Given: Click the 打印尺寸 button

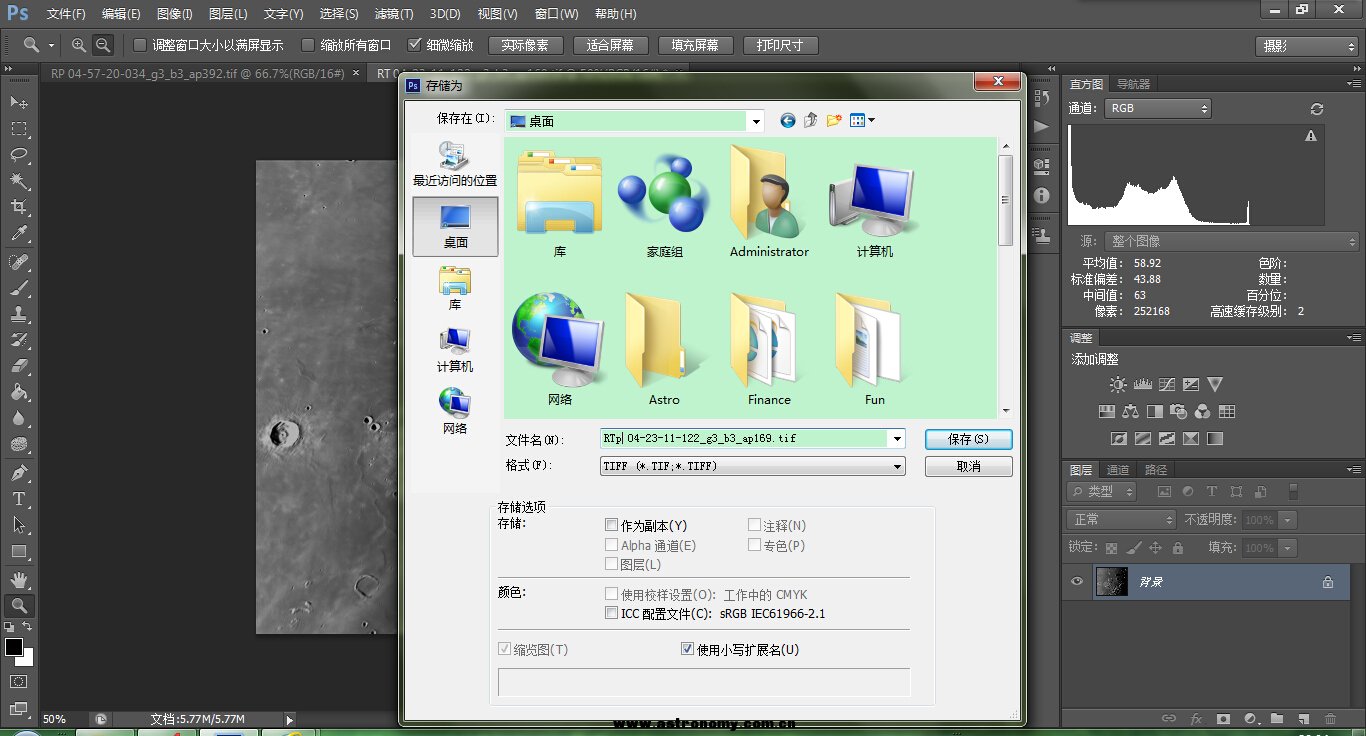Looking at the screenshot, I should coord(781,45).
